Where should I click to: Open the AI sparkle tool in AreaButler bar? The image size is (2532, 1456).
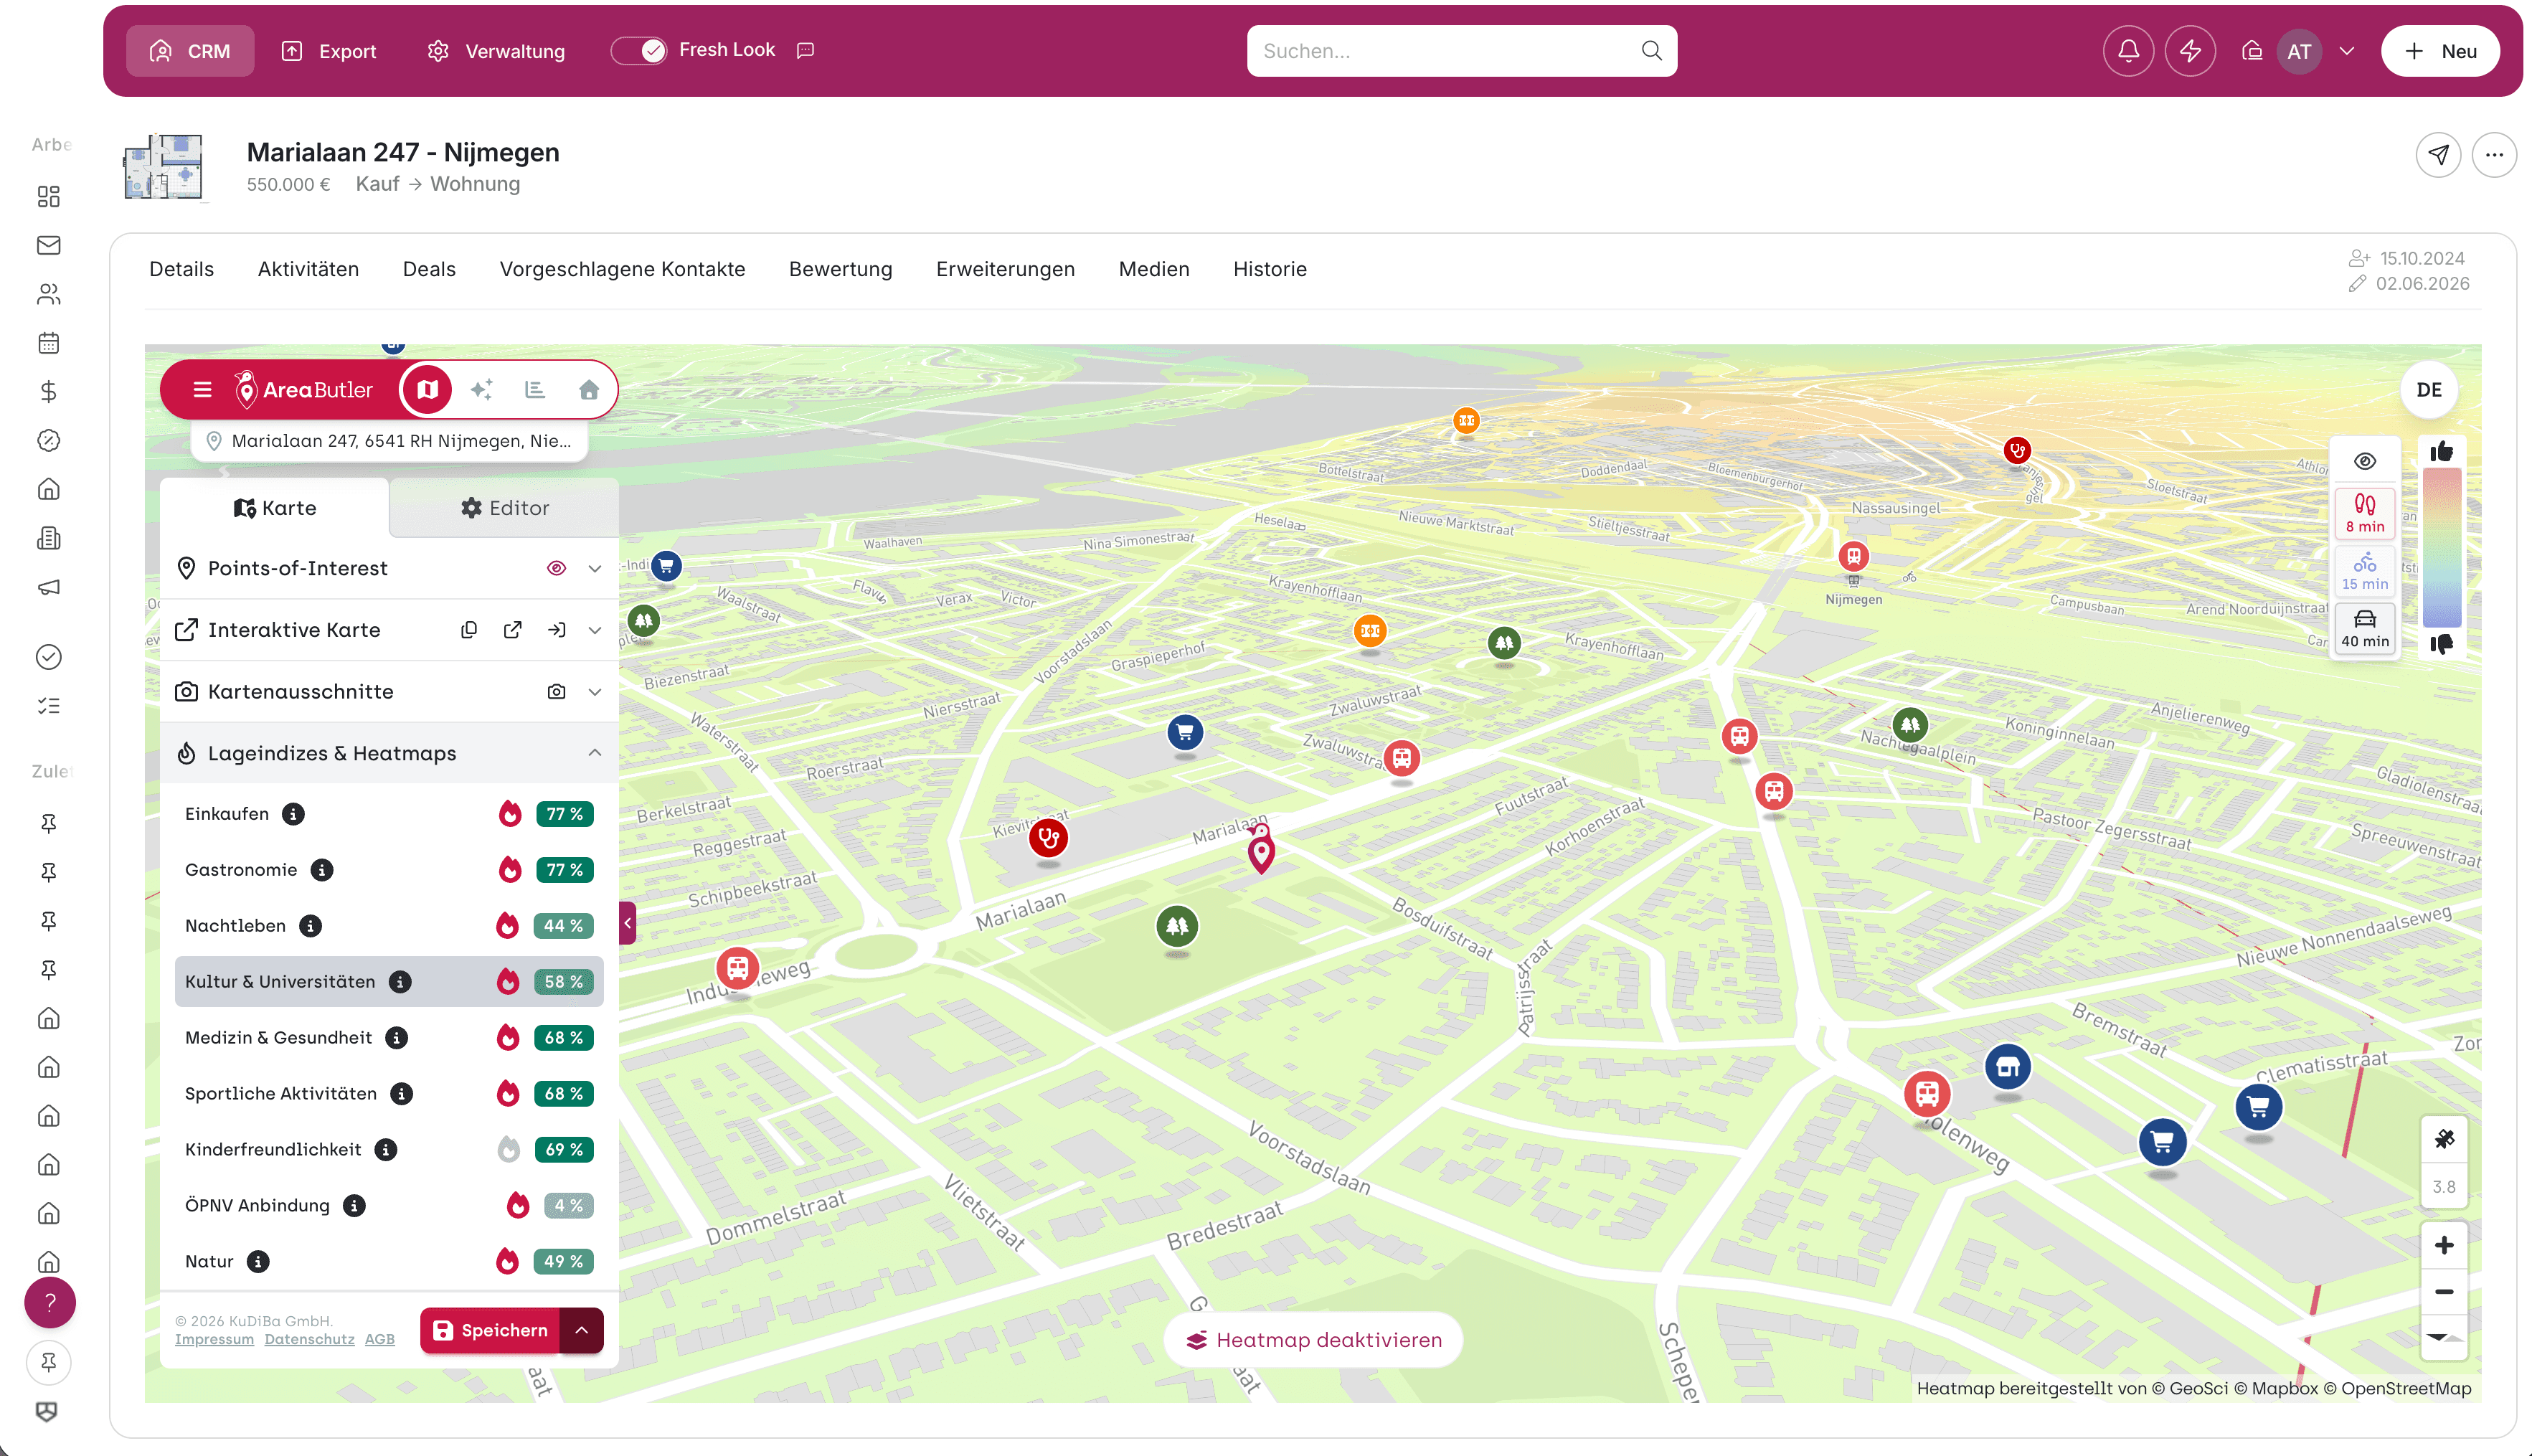[482, 390]
